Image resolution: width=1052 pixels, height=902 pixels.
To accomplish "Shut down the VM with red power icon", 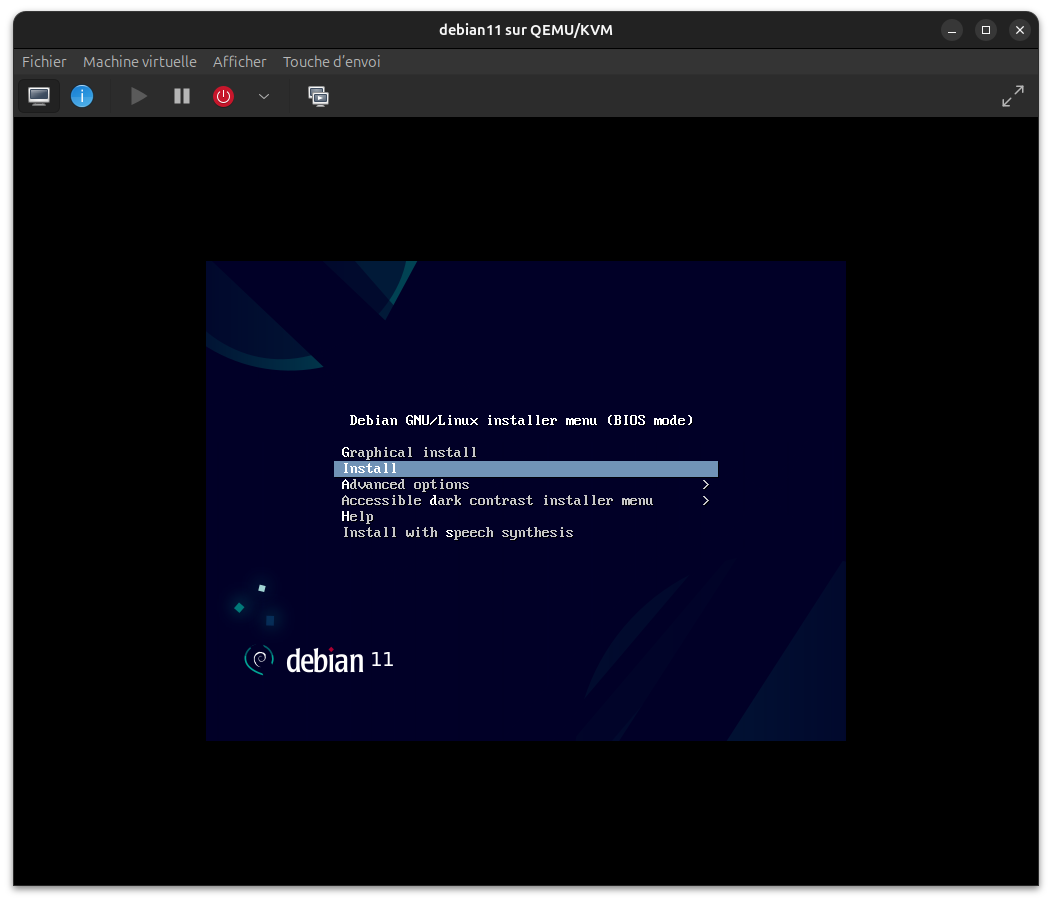I will pyautogui.click(x=224, y=96).
